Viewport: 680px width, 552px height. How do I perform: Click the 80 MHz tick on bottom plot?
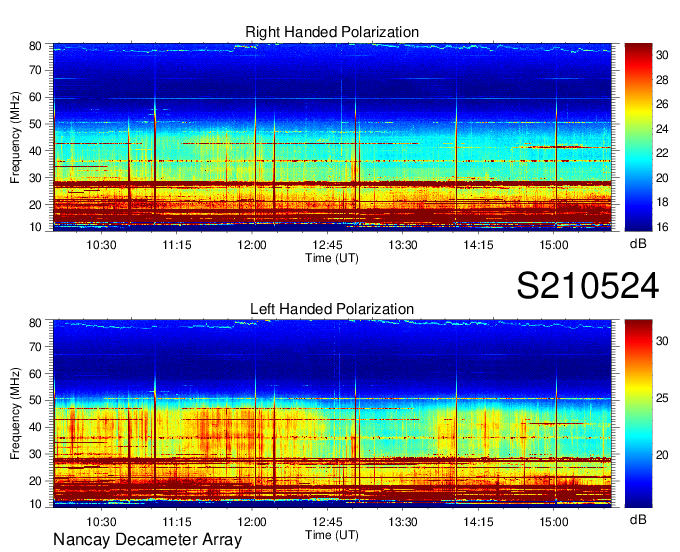(35, 323)
